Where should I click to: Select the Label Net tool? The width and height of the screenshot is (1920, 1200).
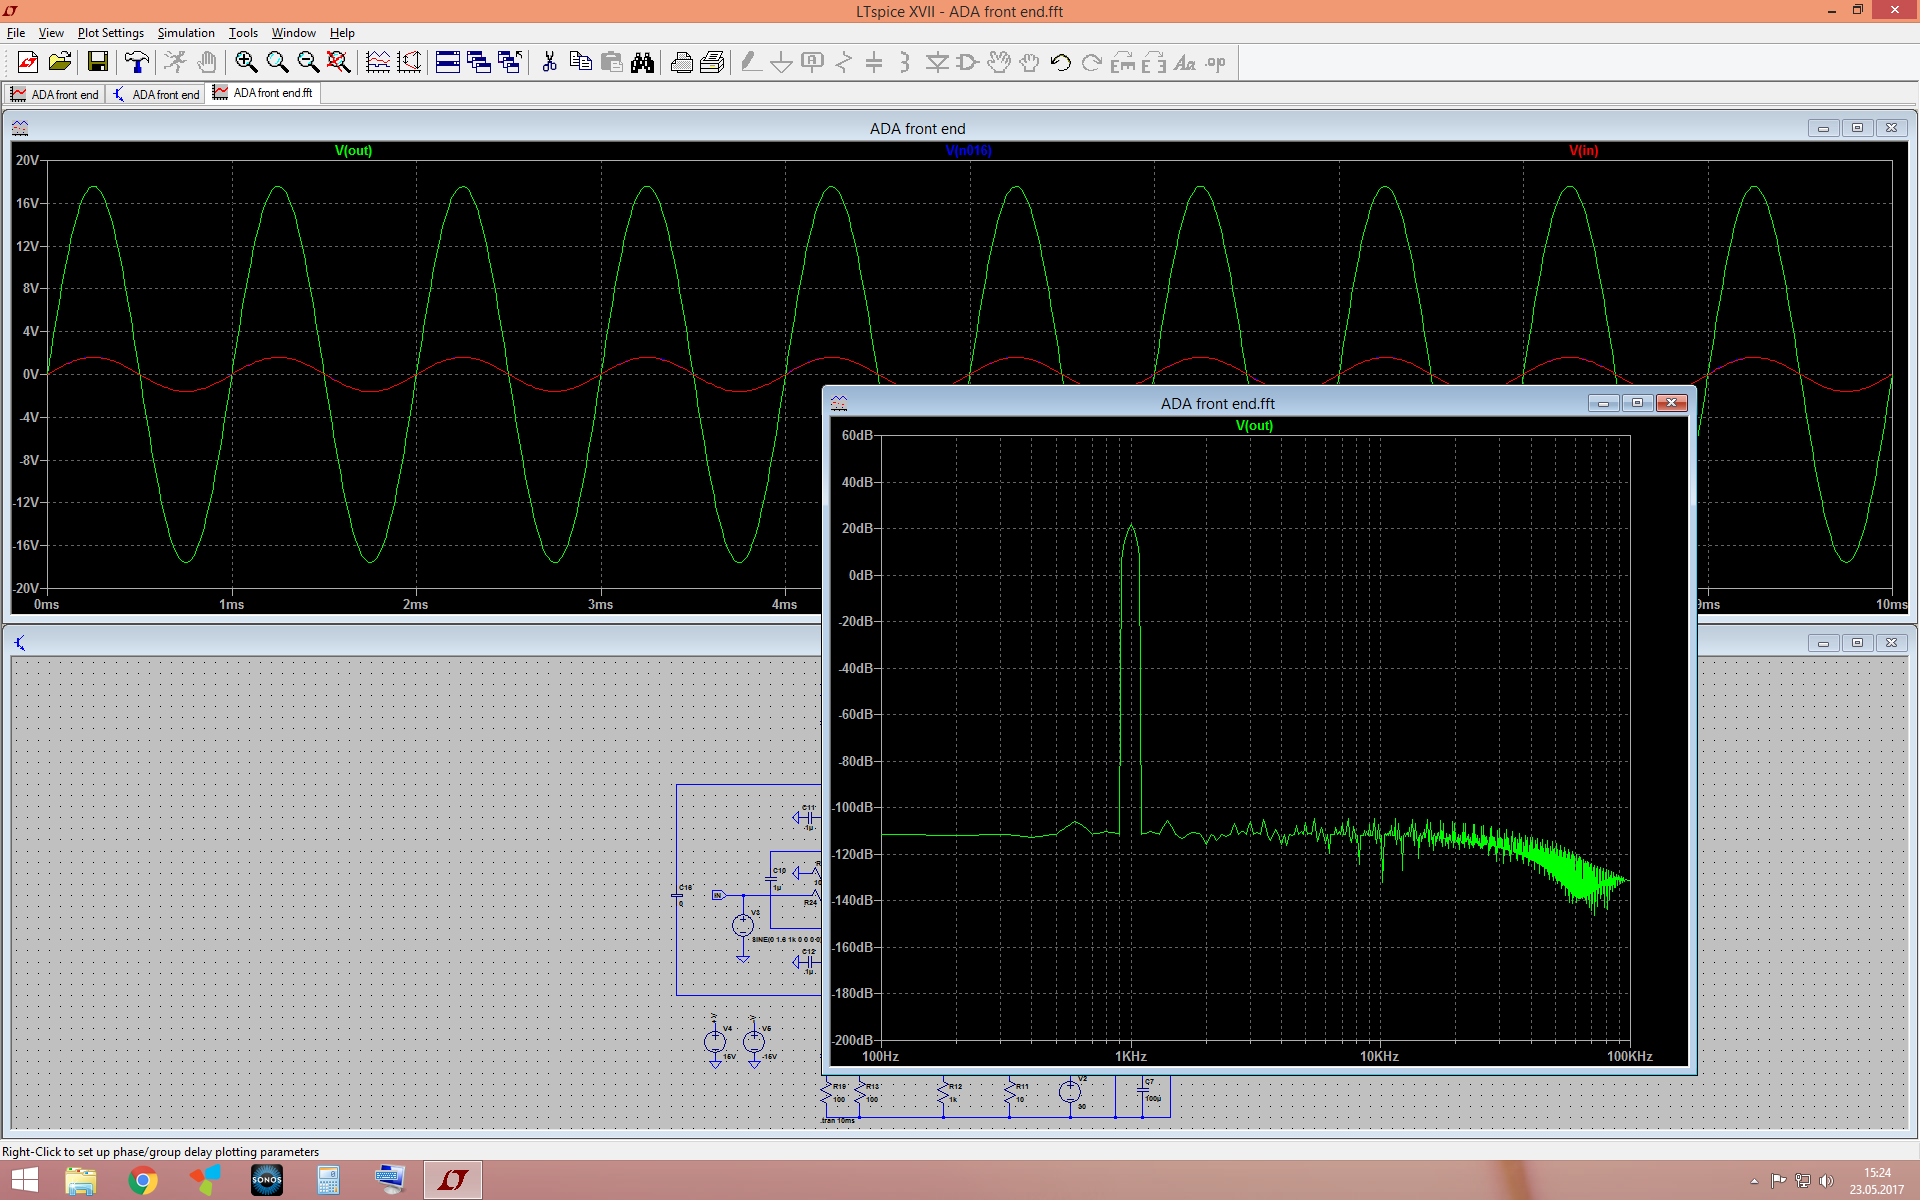click(813, 63)
